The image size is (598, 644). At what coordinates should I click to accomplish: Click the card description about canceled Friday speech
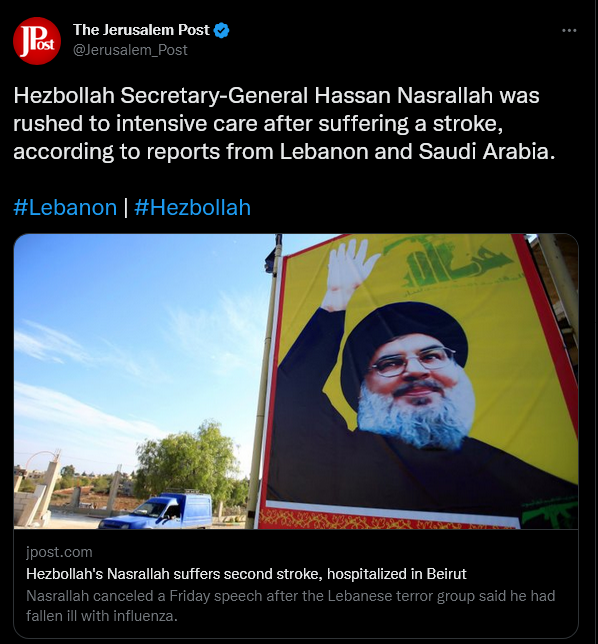tap(290, 606)
